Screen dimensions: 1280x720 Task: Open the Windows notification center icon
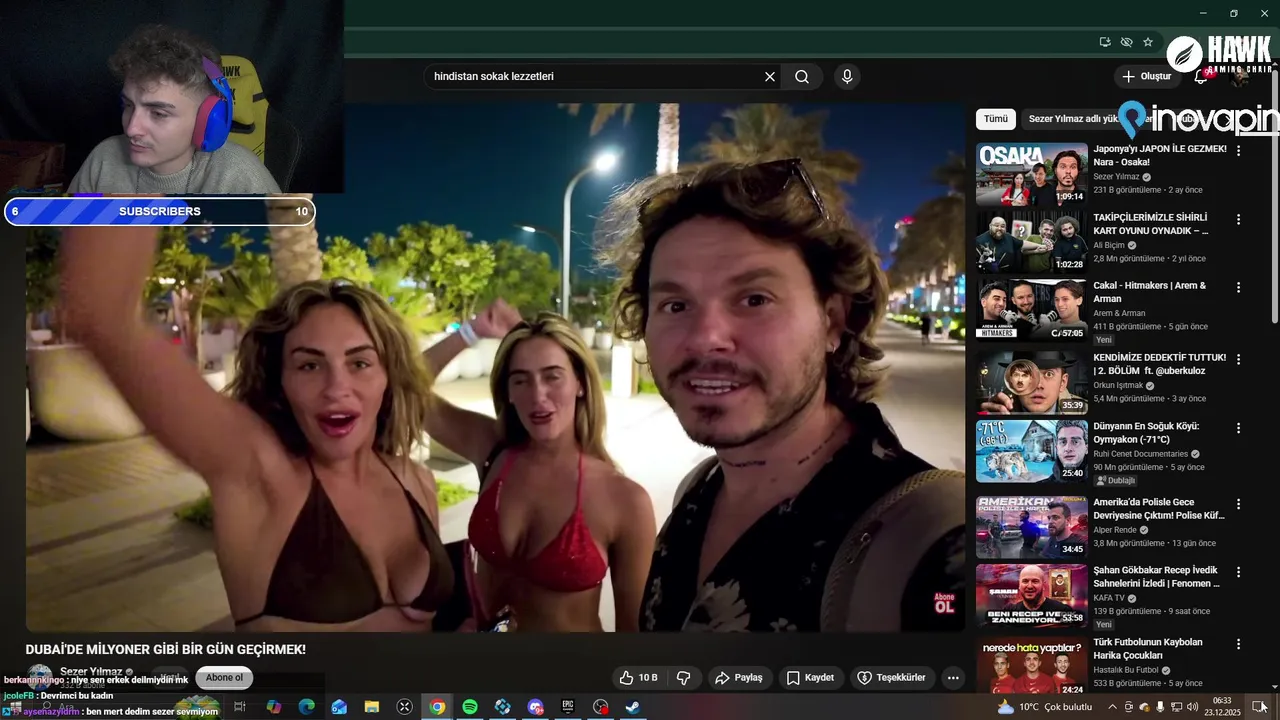tap(1259, 707)
